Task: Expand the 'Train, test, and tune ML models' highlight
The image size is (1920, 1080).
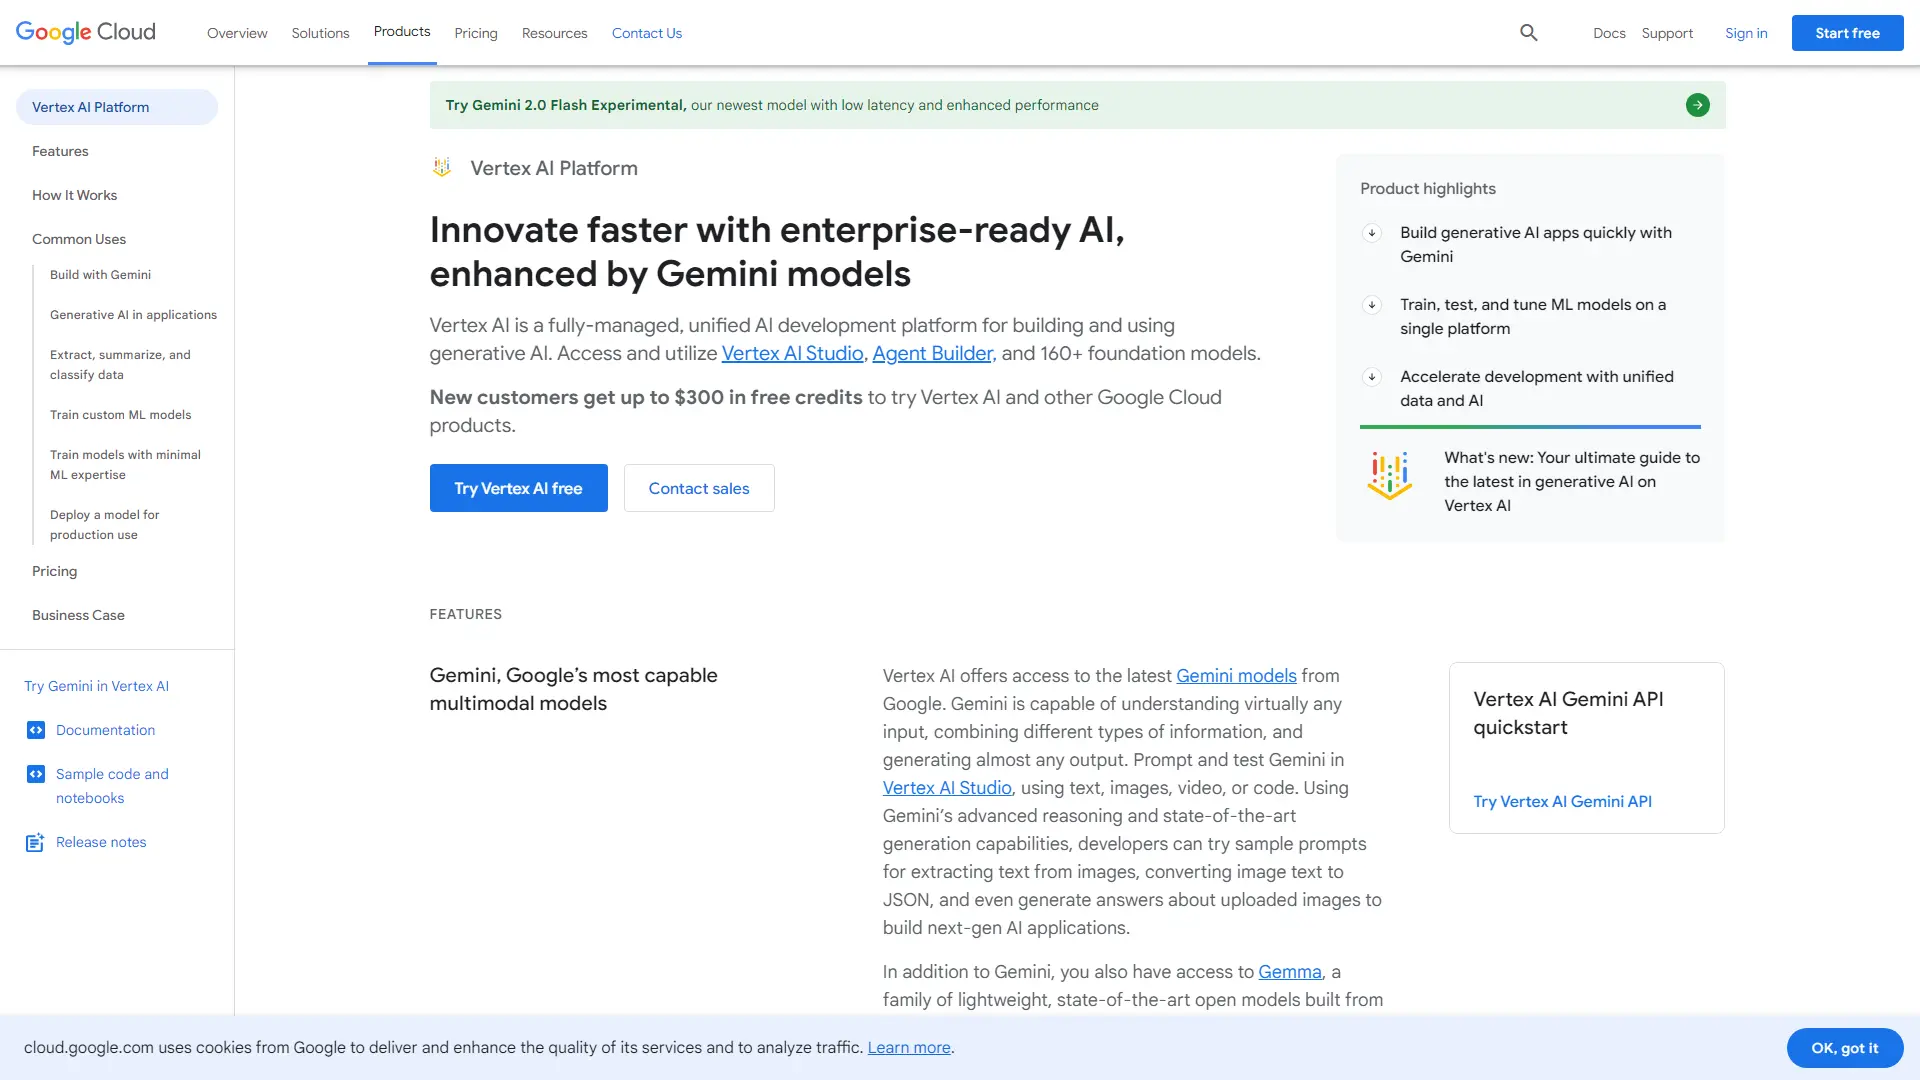Action: 1371,305
